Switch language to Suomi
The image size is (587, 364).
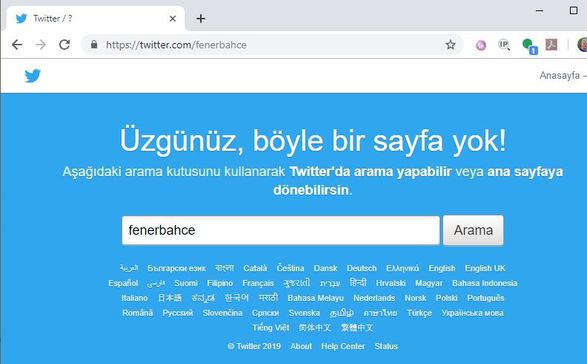[186, 283]
